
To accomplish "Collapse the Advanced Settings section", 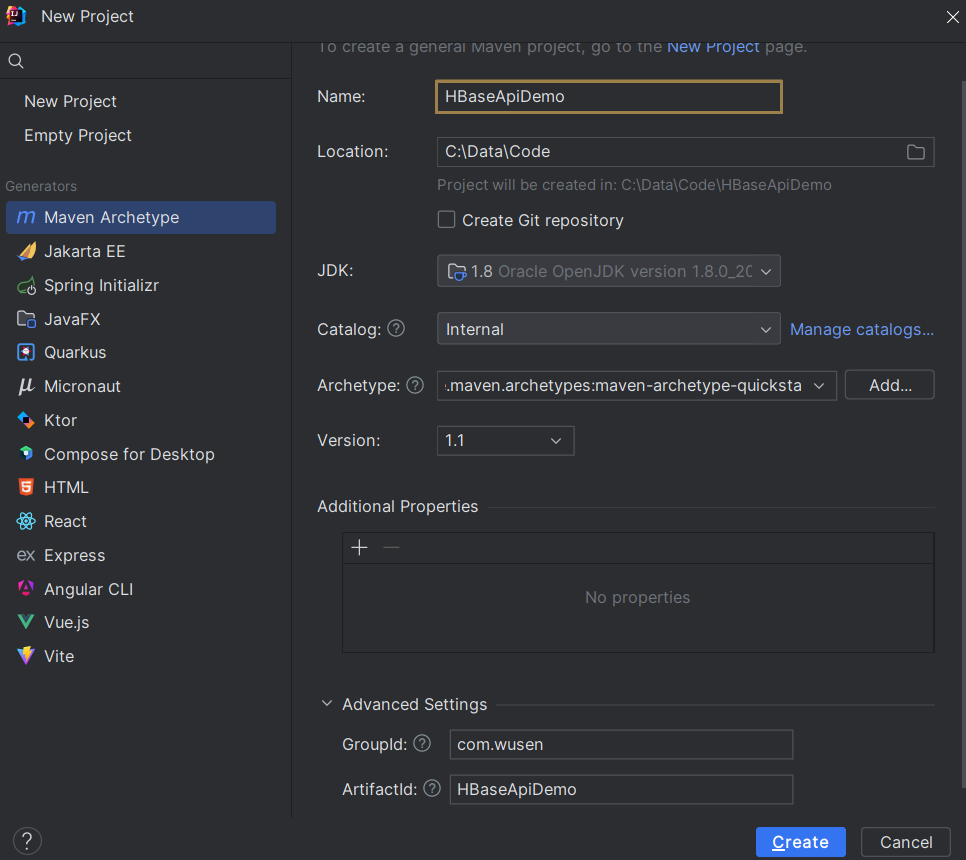I will pyautogui.click(x=327, y=704).
